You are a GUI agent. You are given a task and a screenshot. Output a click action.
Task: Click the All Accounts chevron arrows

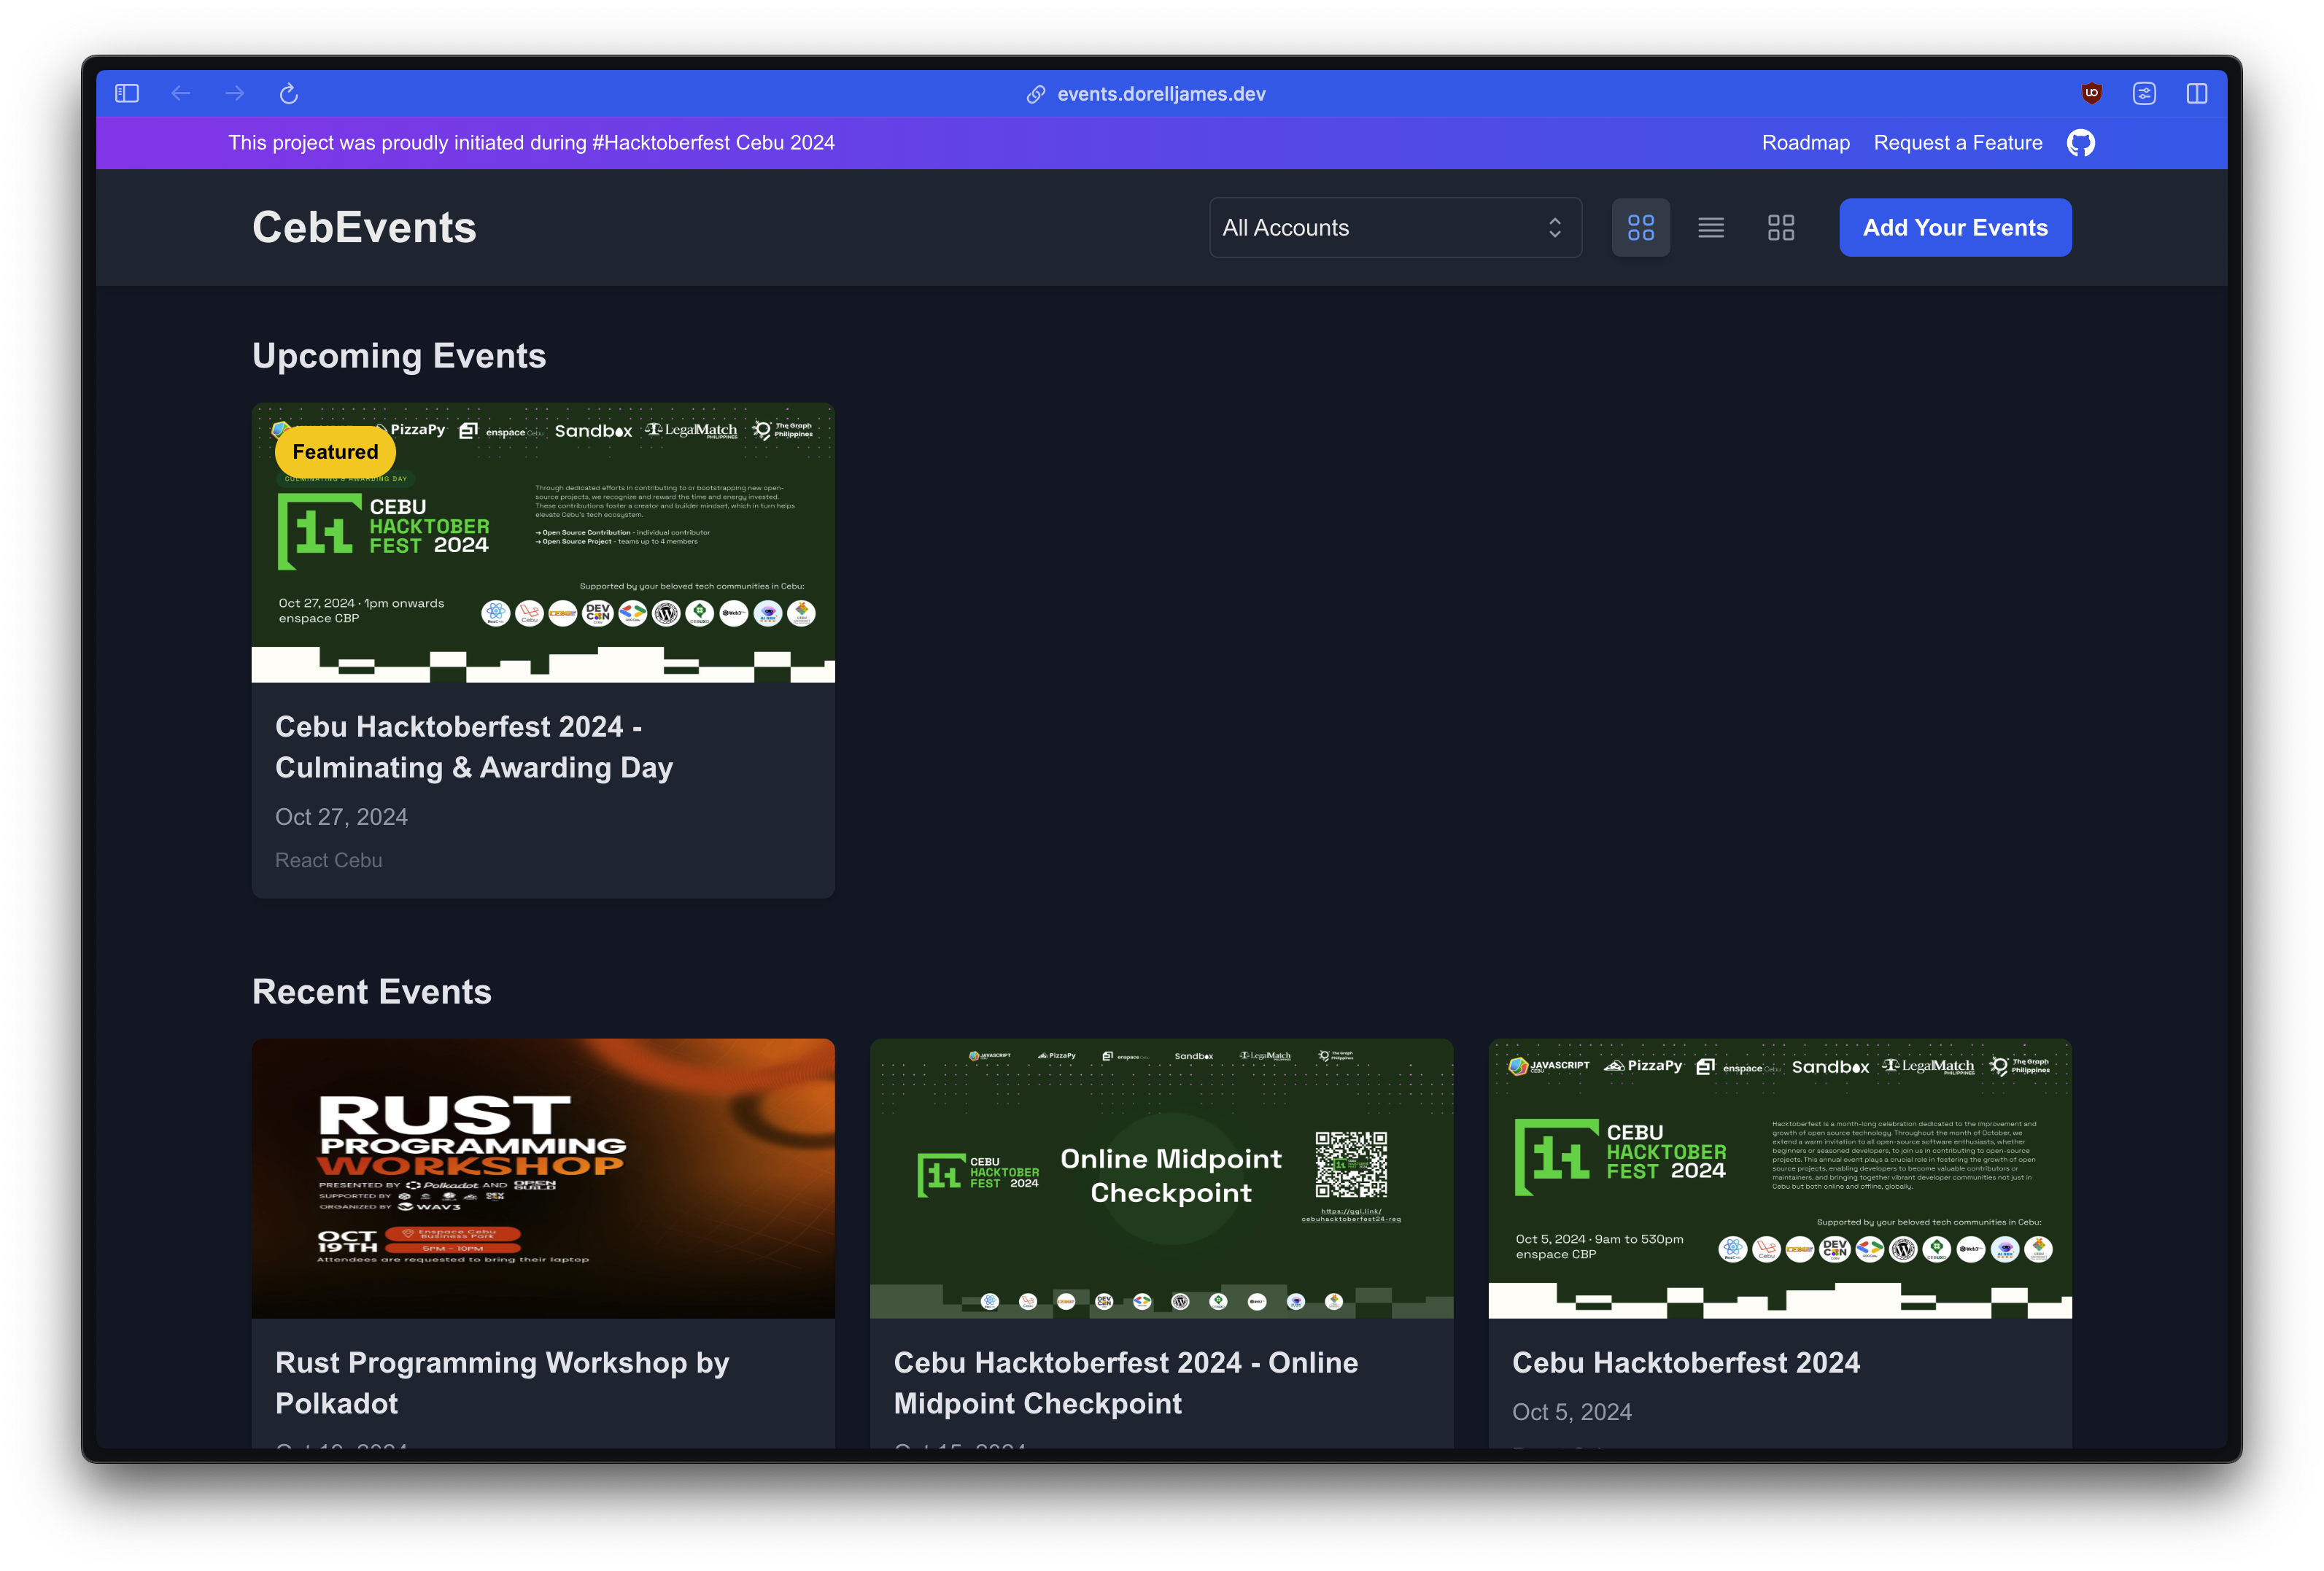tap(1554, 228)
